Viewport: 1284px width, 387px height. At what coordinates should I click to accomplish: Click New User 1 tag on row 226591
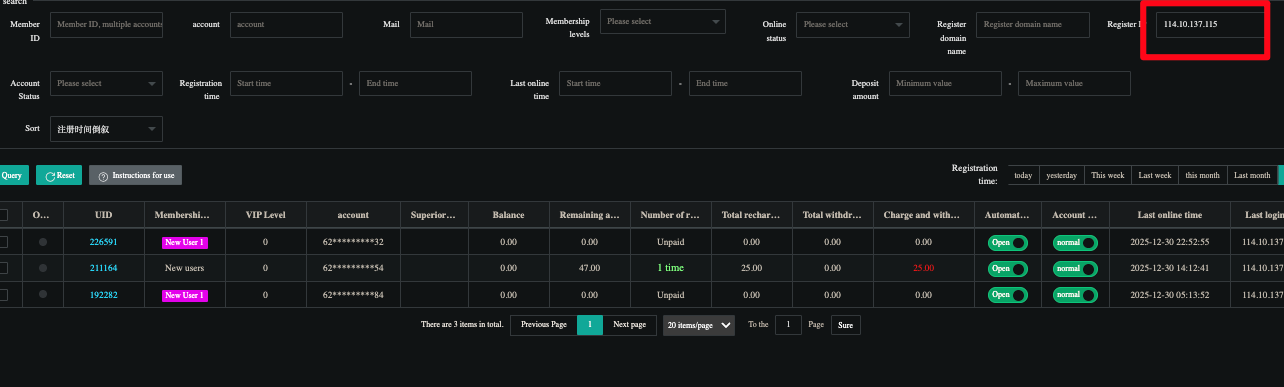click(x=185, y=242)
